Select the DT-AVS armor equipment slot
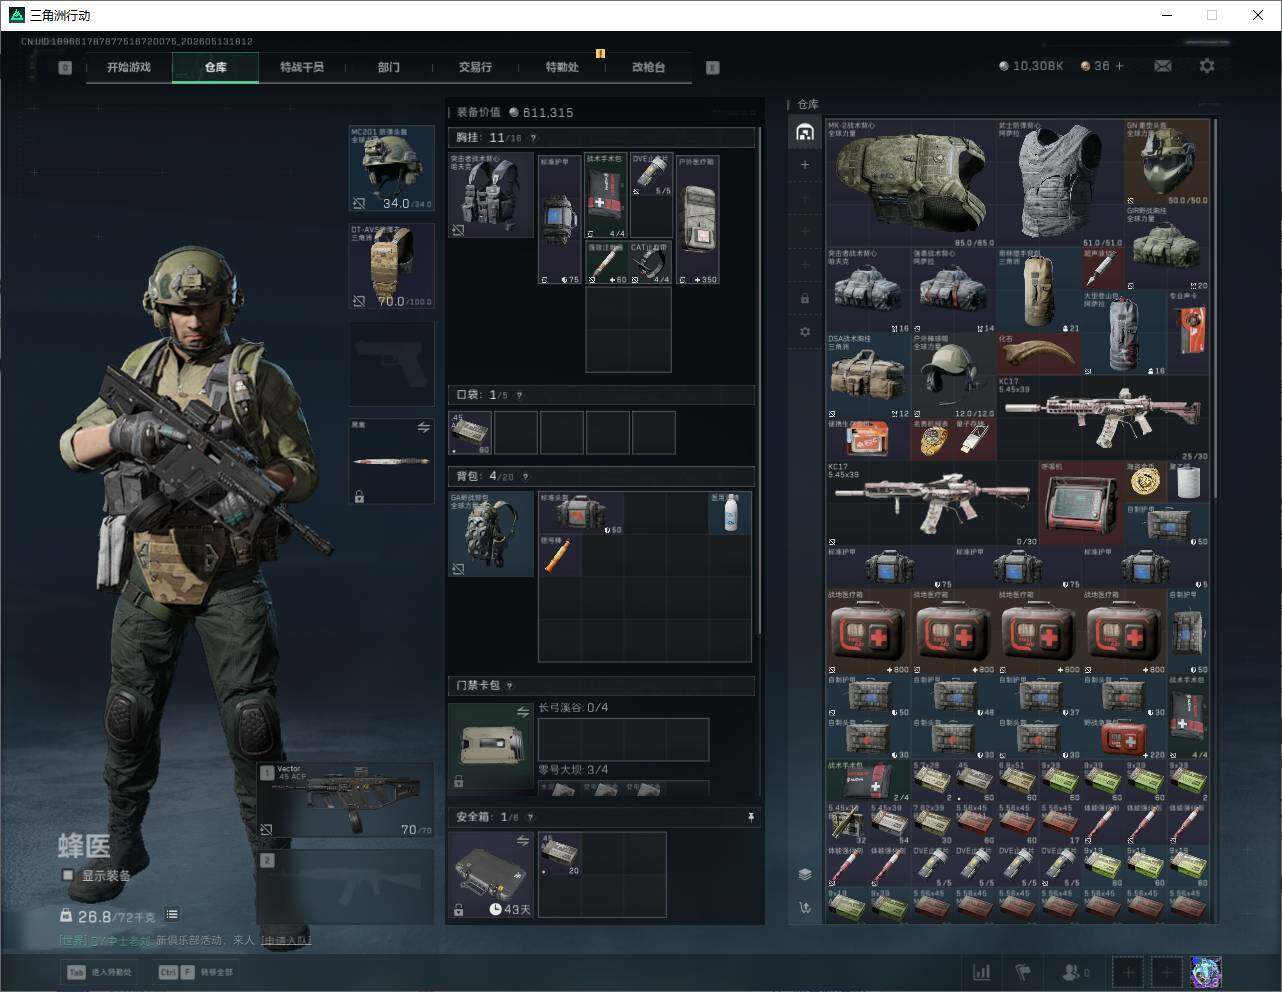 click(x=391, y=266)
